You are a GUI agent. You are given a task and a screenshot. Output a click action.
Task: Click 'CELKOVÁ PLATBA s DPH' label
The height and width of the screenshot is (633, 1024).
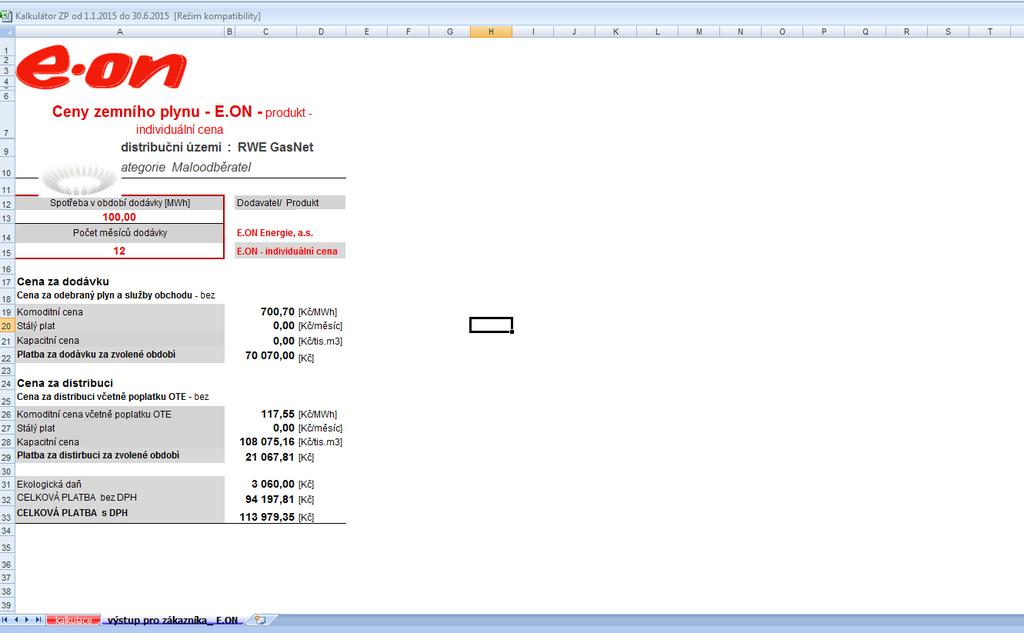coord(72,513)
